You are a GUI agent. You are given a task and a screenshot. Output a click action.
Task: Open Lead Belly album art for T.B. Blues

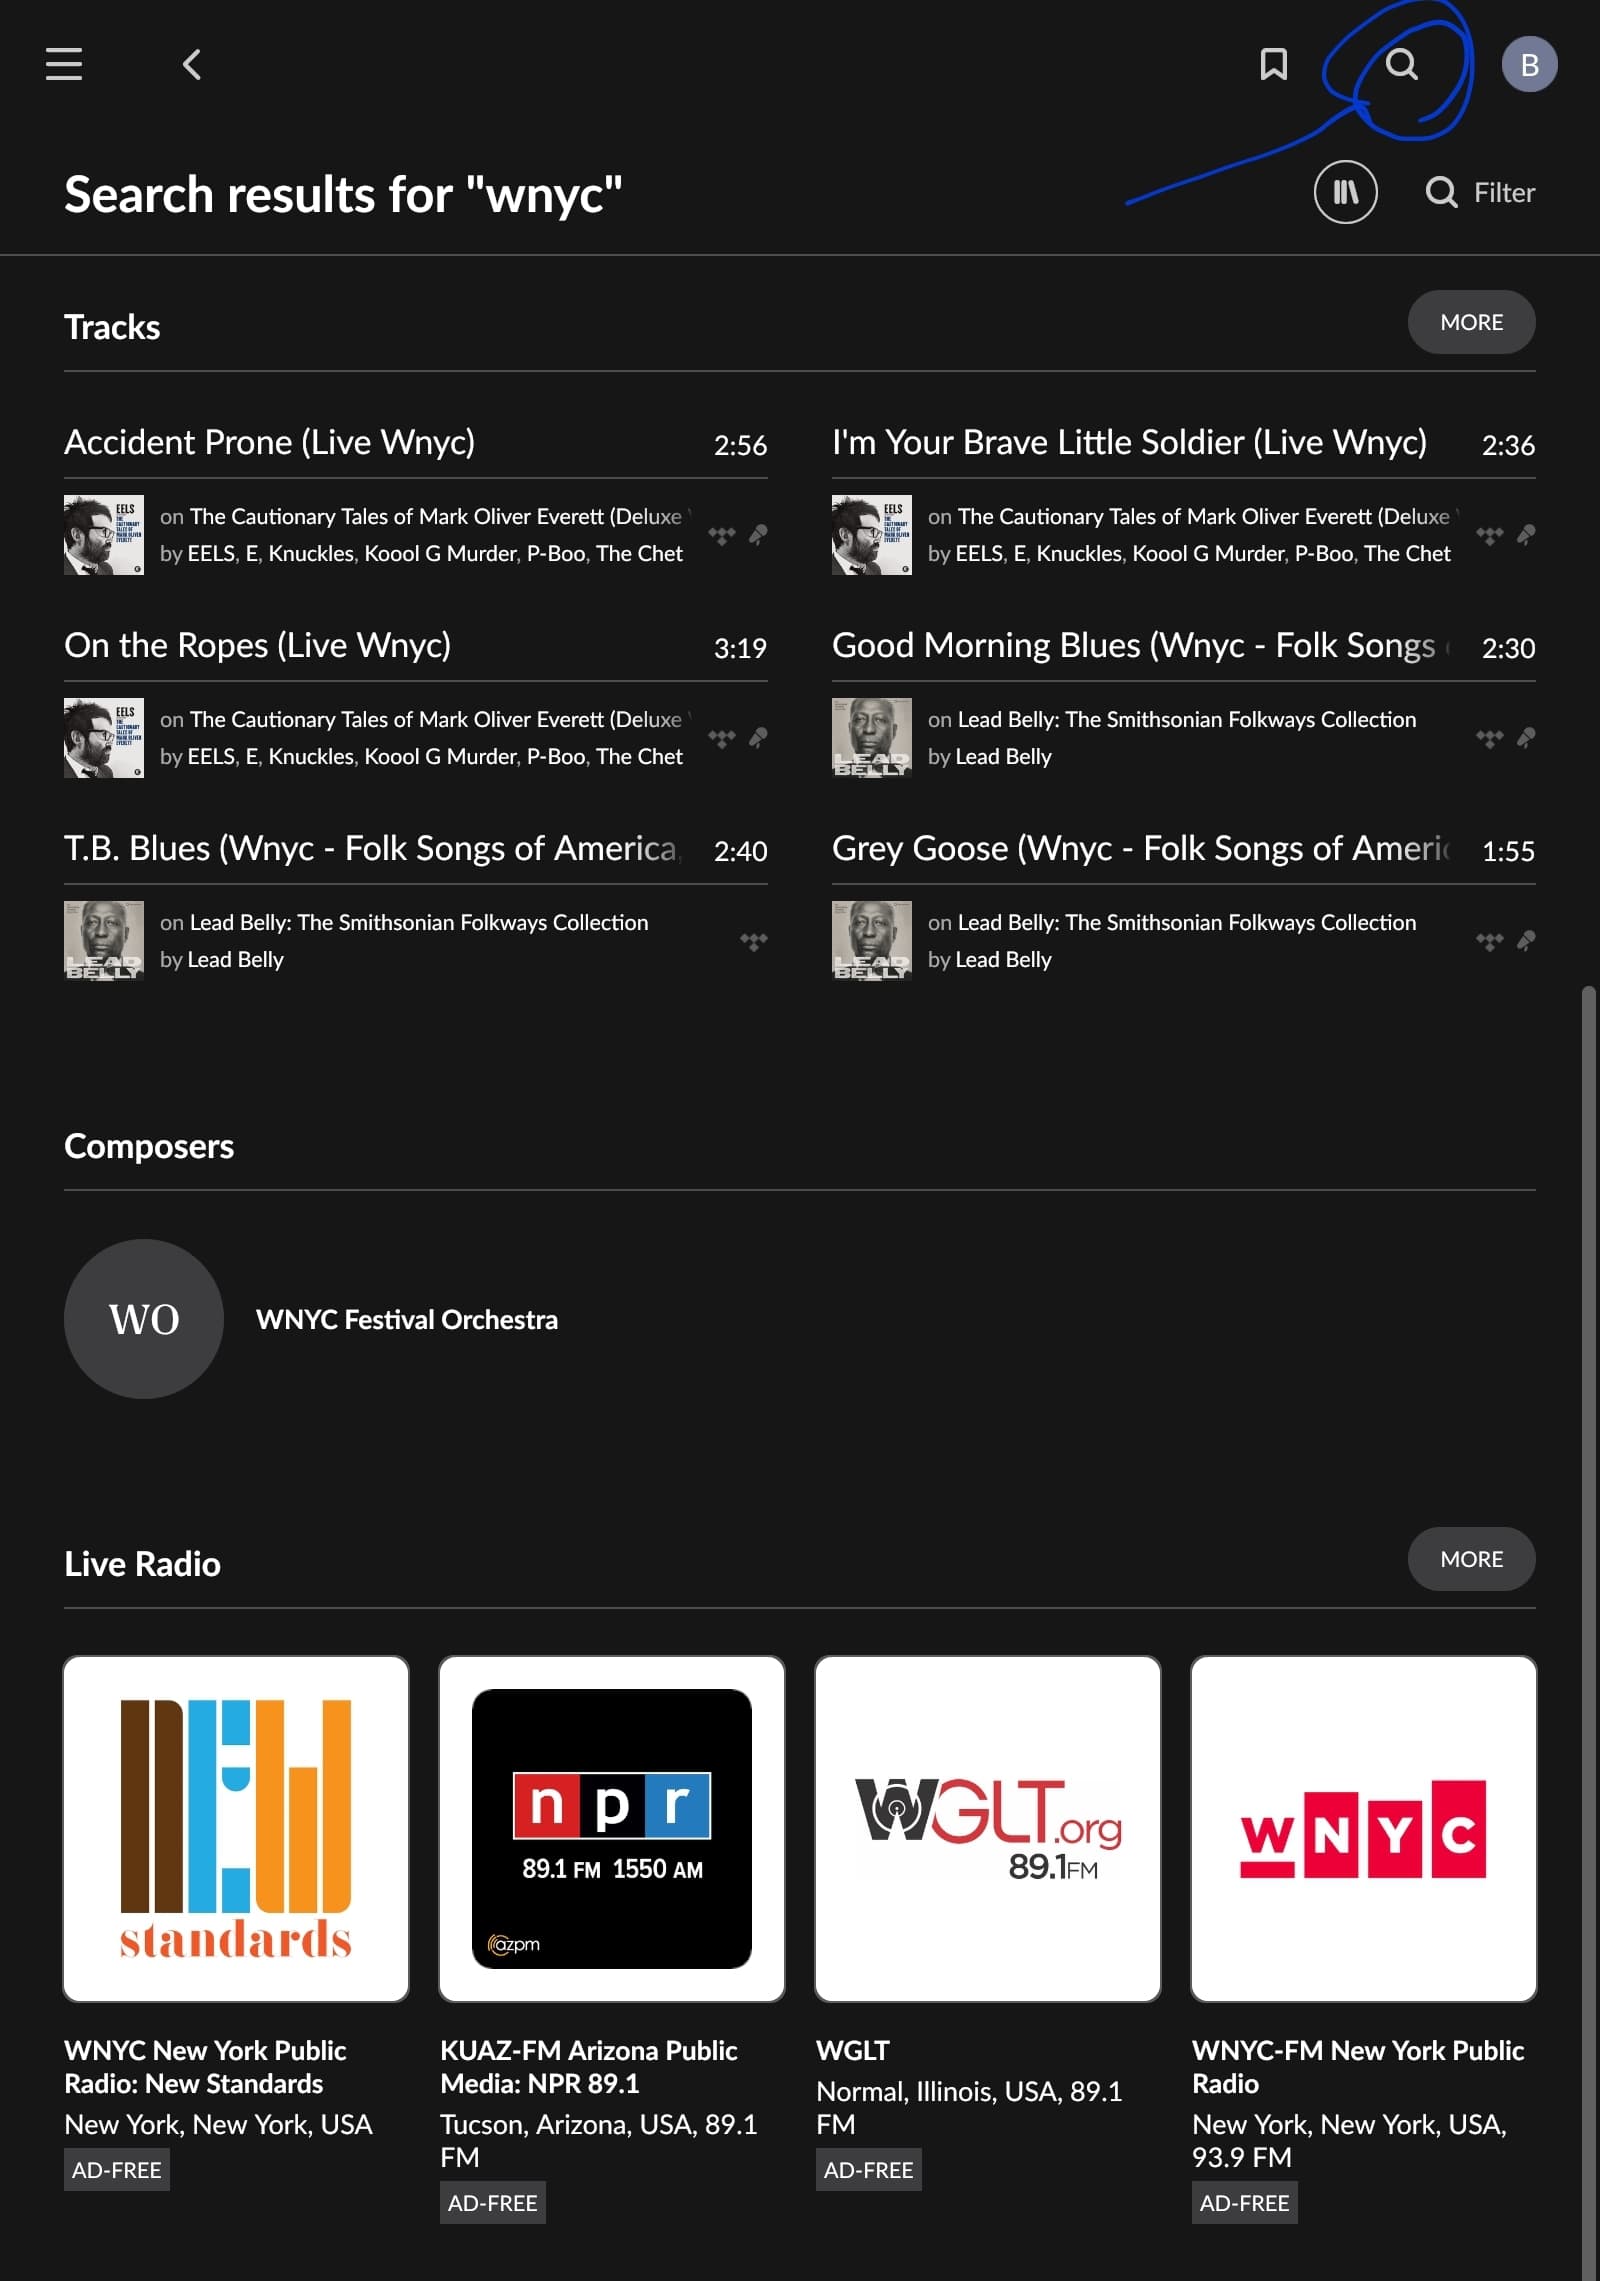point(104,941)
